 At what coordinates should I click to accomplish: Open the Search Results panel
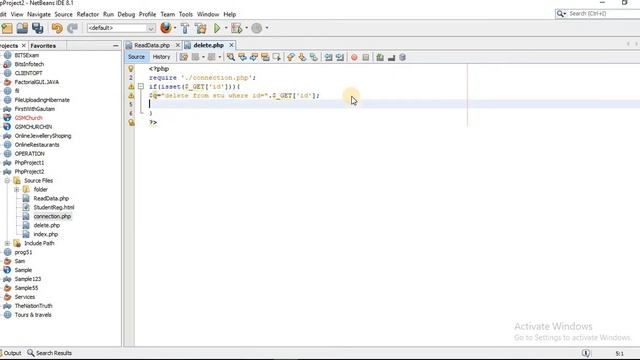coord(49,353)
